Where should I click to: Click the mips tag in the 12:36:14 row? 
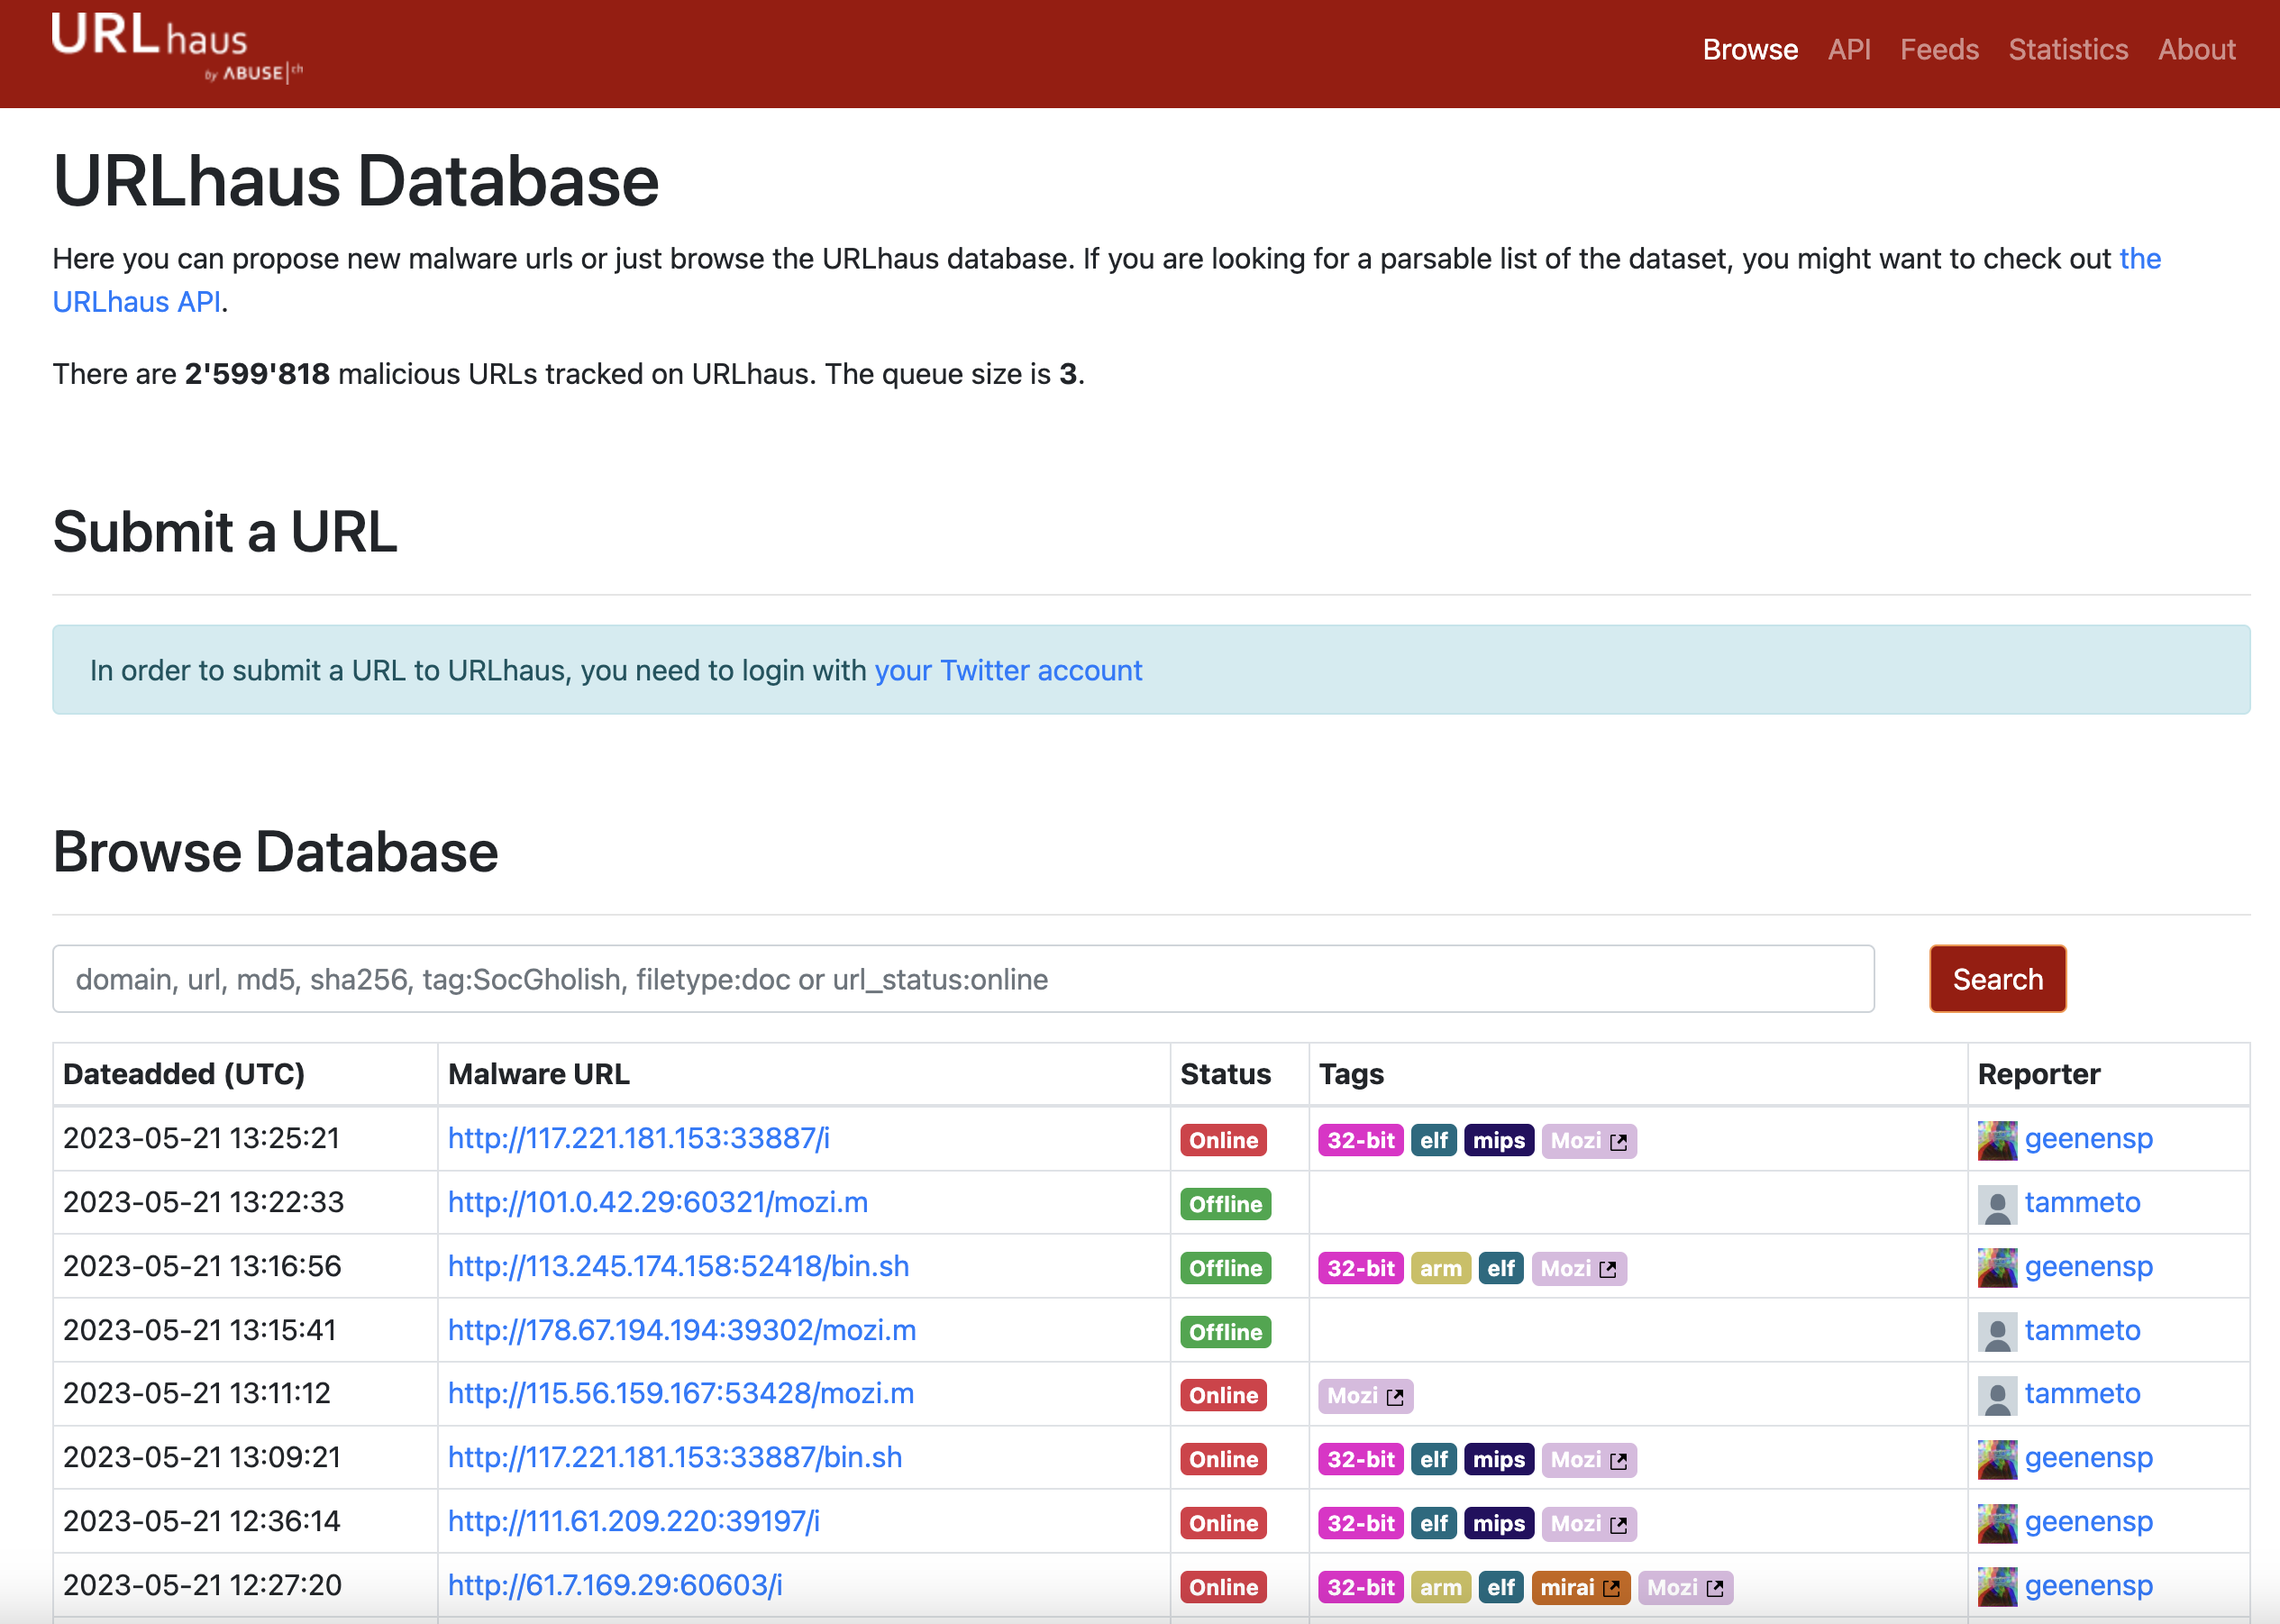1499,1524
